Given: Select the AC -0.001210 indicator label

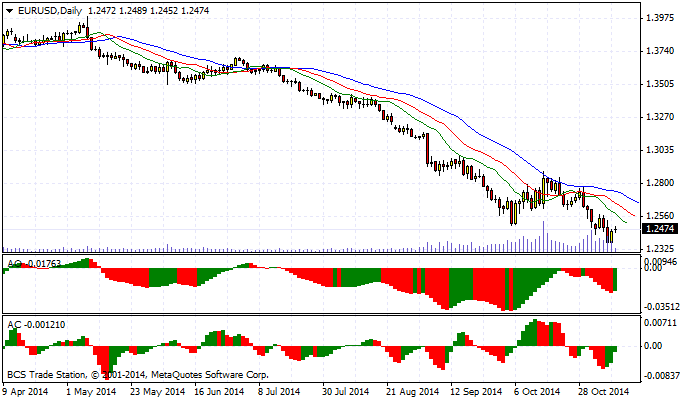Looking at the screenshot, I should tap(36, 325).
